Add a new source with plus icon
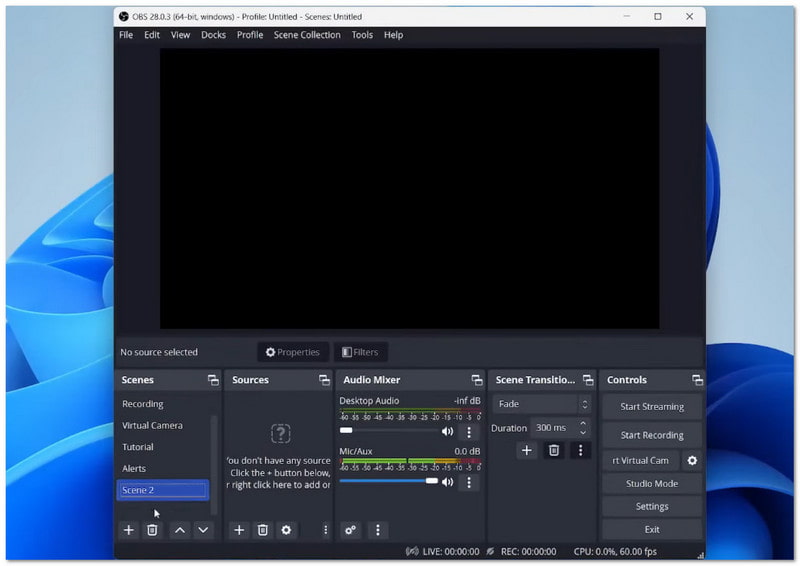This screenshot has width=800, height=566. pos(239,530)
